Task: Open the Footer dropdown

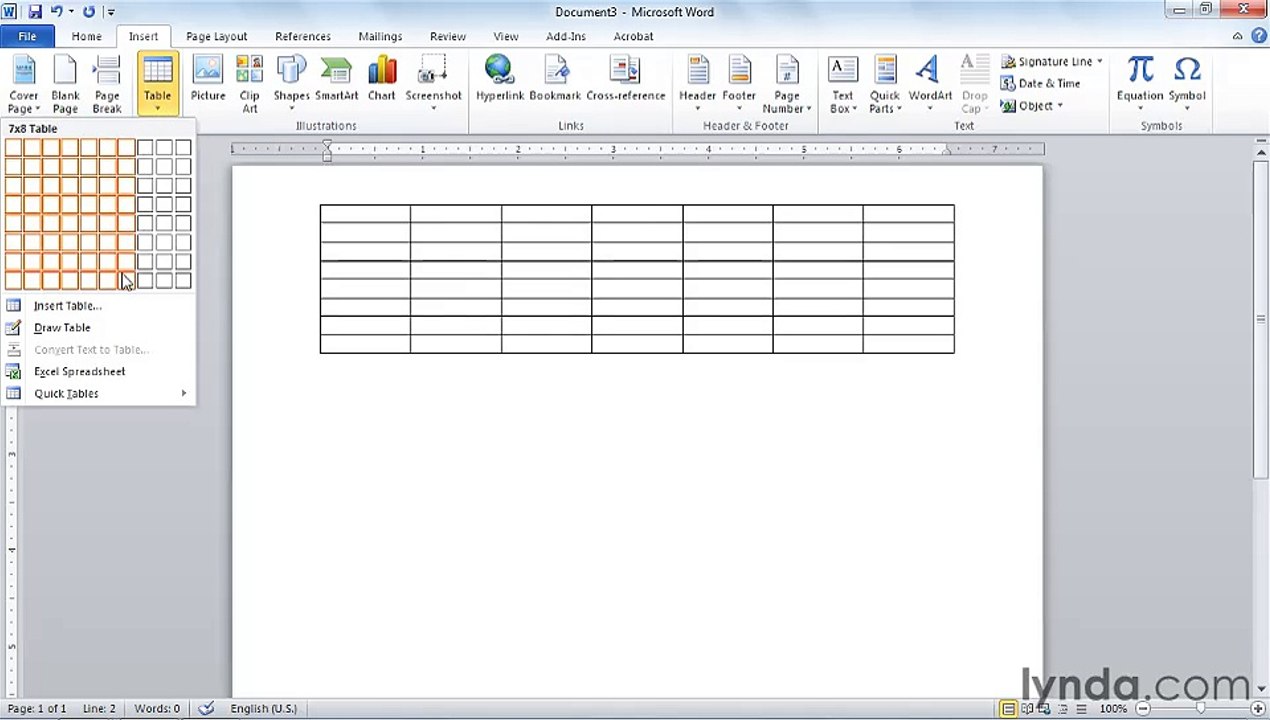Action: click(739, 85)
